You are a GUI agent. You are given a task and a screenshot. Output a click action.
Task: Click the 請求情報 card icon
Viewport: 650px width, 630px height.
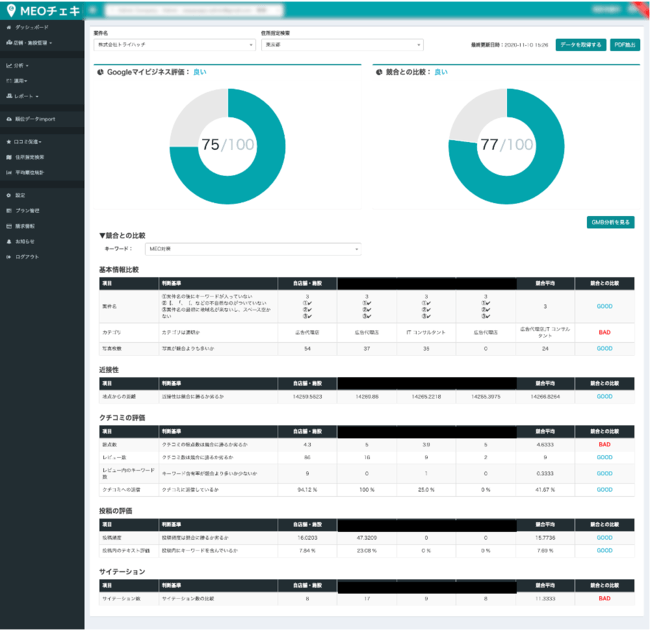click(x=8, y=226)
